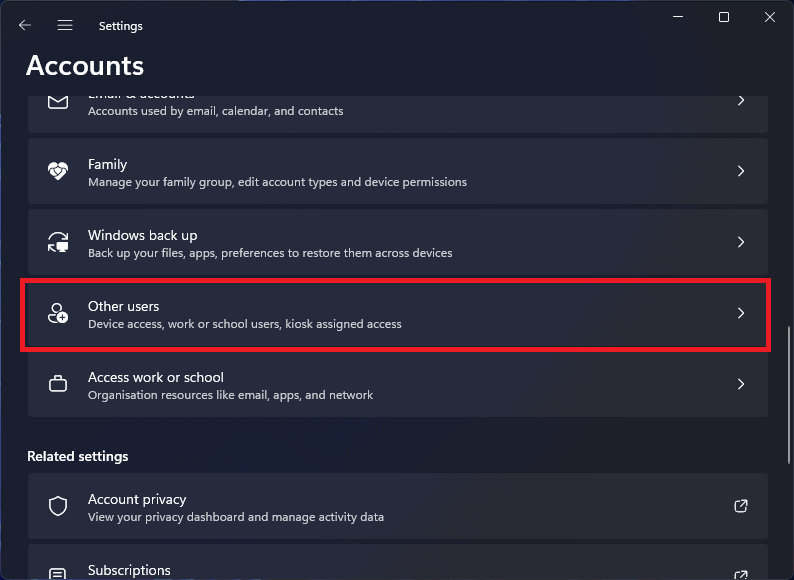Image resolution: width=794 pixels, height=580 pixels.
Task: Click the Access work or school briefcase icon
Action: [x=58, y=384]
